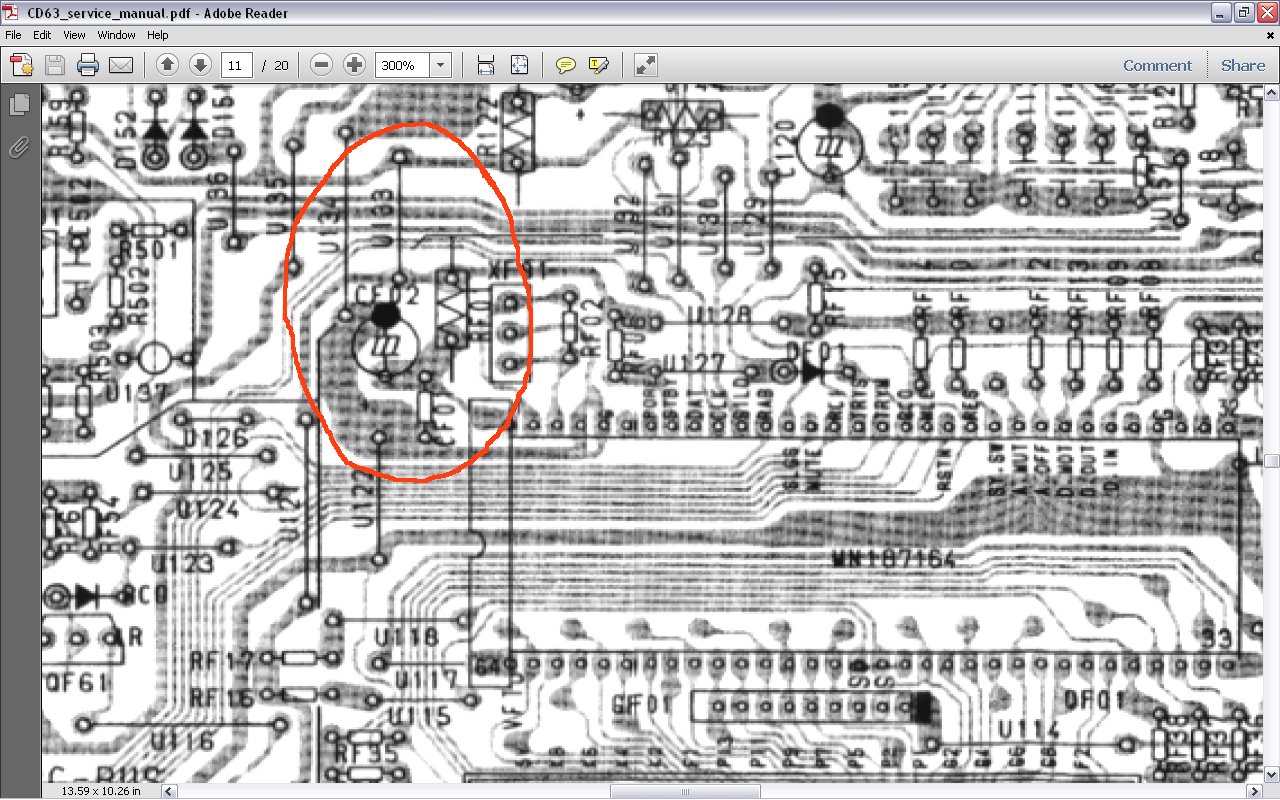Toggle read mode expand icon
The height and width of the screenshot is (800, 1280).
645,65
